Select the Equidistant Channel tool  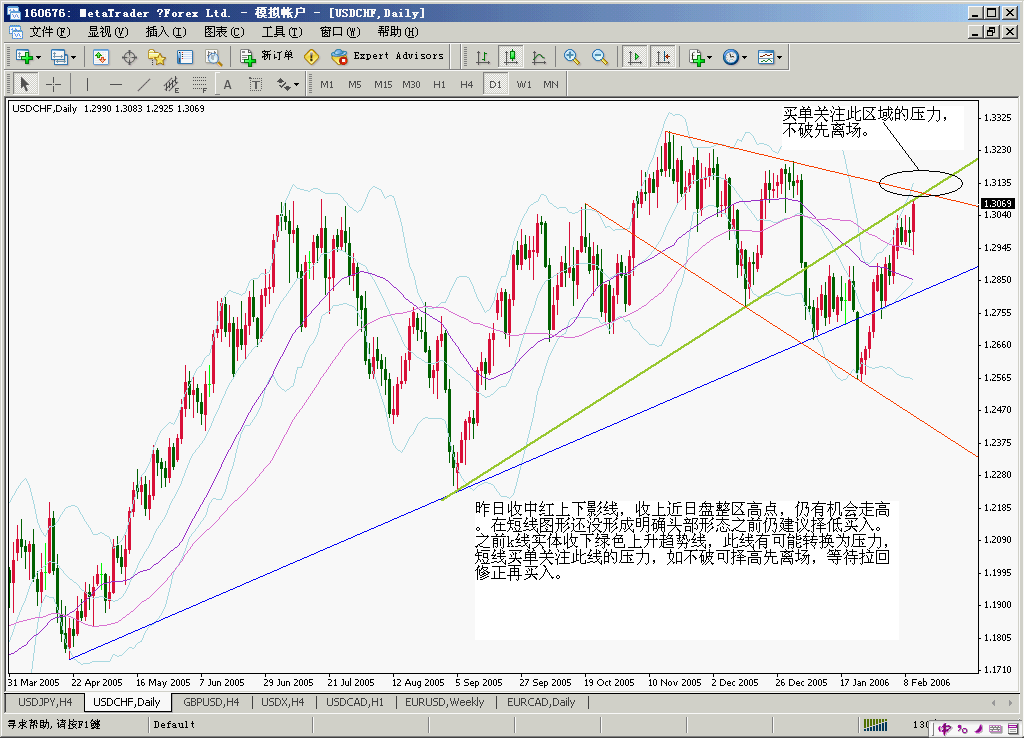[171, 84]
